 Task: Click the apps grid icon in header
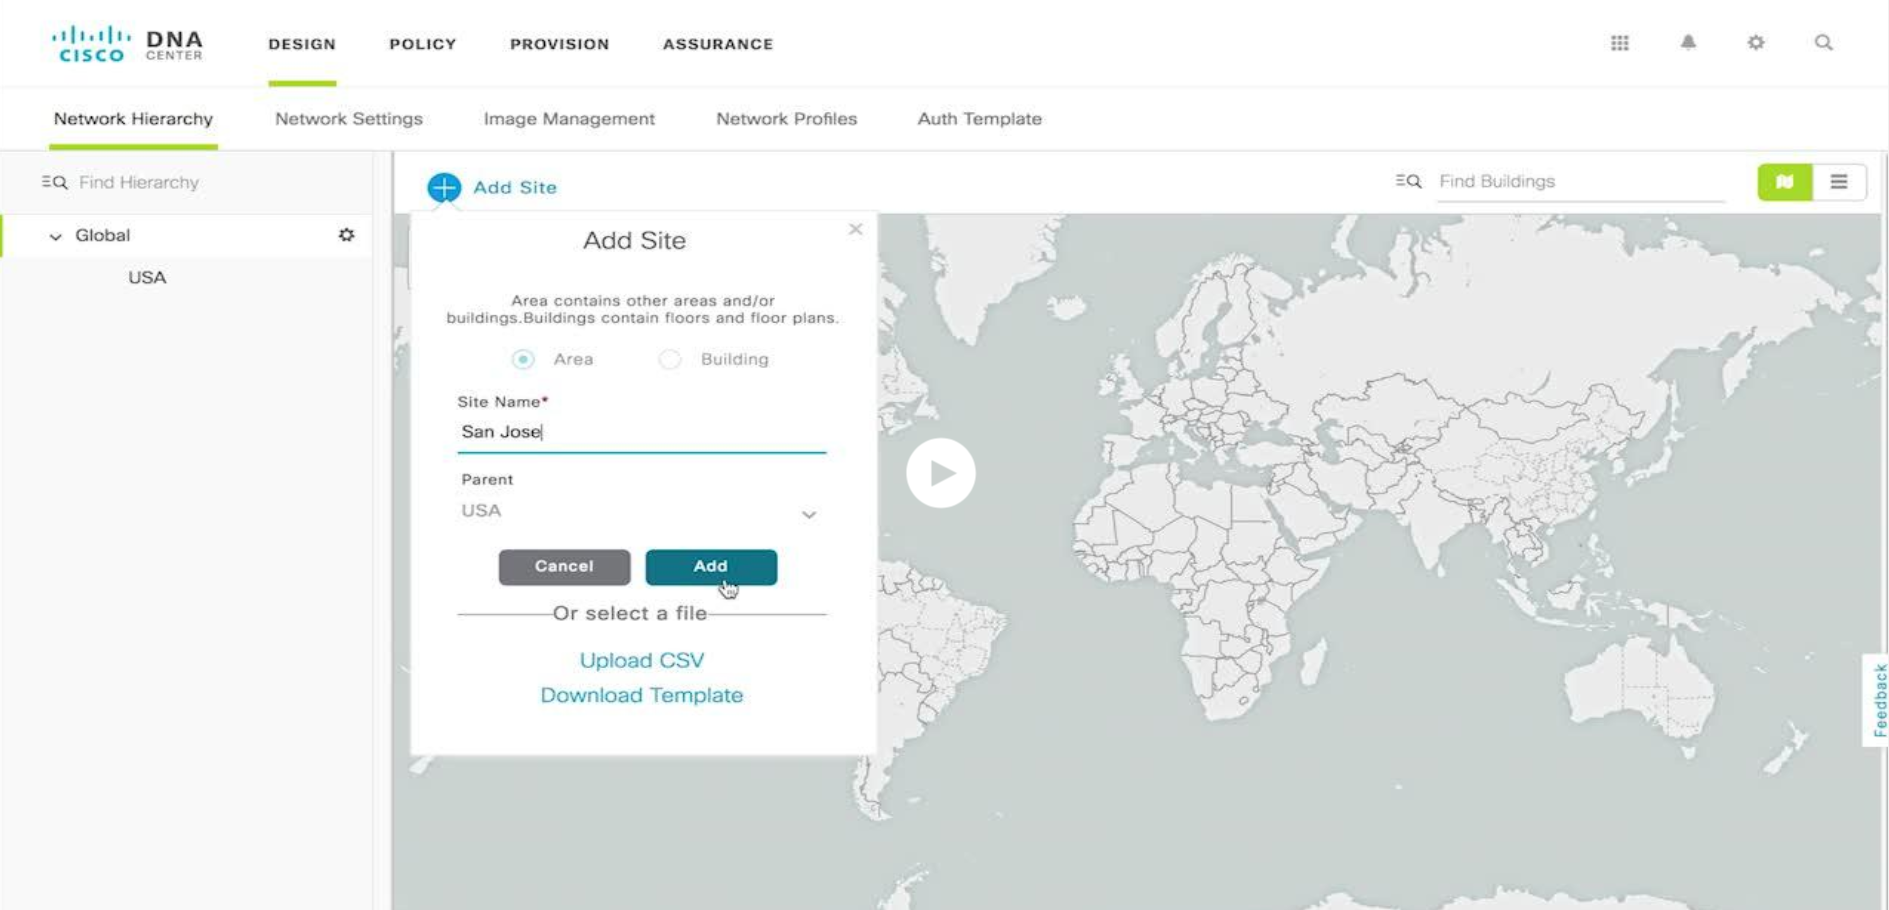[x=1619, y=43]
